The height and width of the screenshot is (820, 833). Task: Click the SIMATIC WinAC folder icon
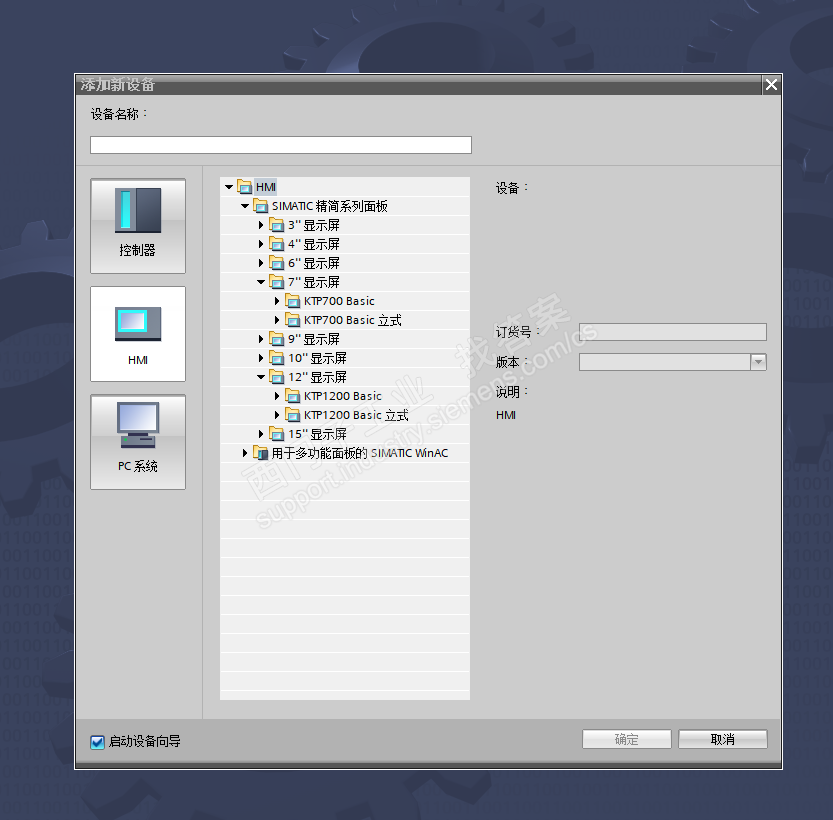point(260,453)
